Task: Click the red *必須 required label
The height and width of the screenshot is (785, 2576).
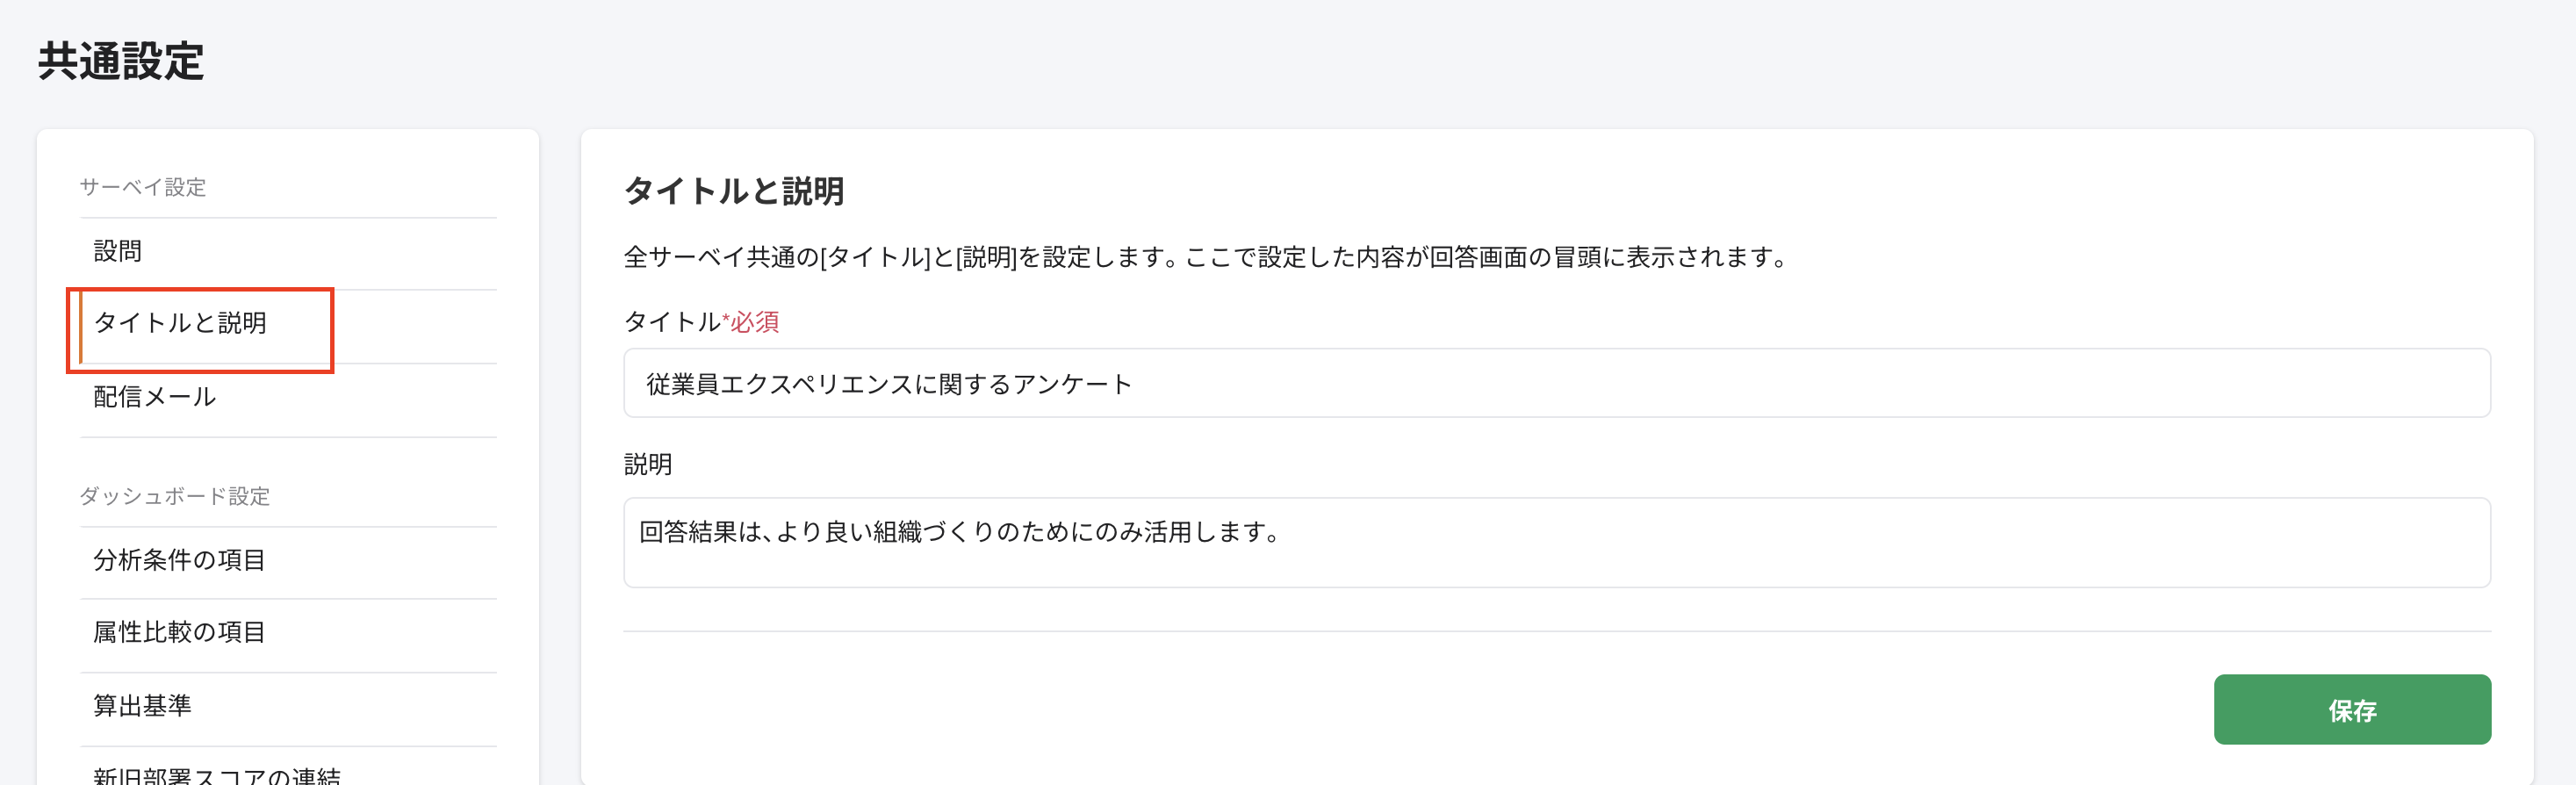Action: coord(752,322)
